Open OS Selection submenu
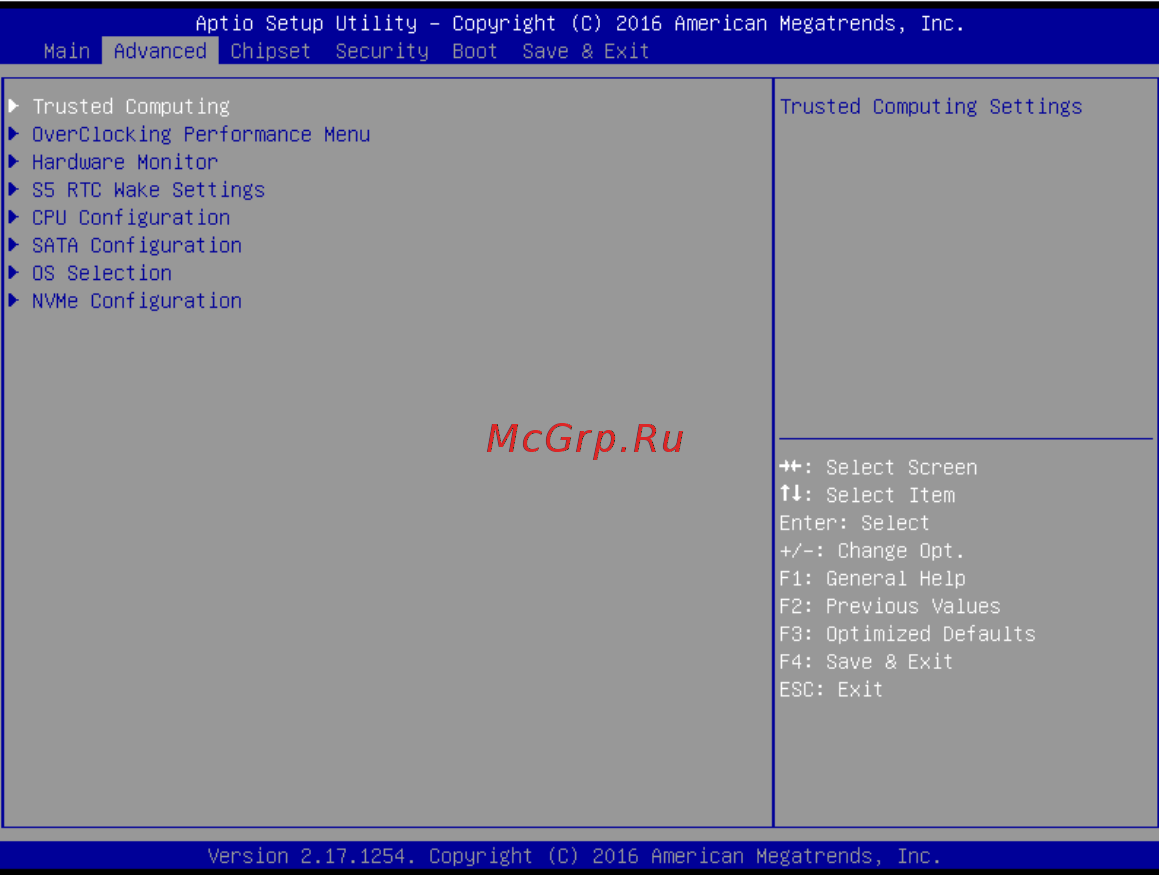1159x875 pixels. pyautogui.click(x=101, y=273)
